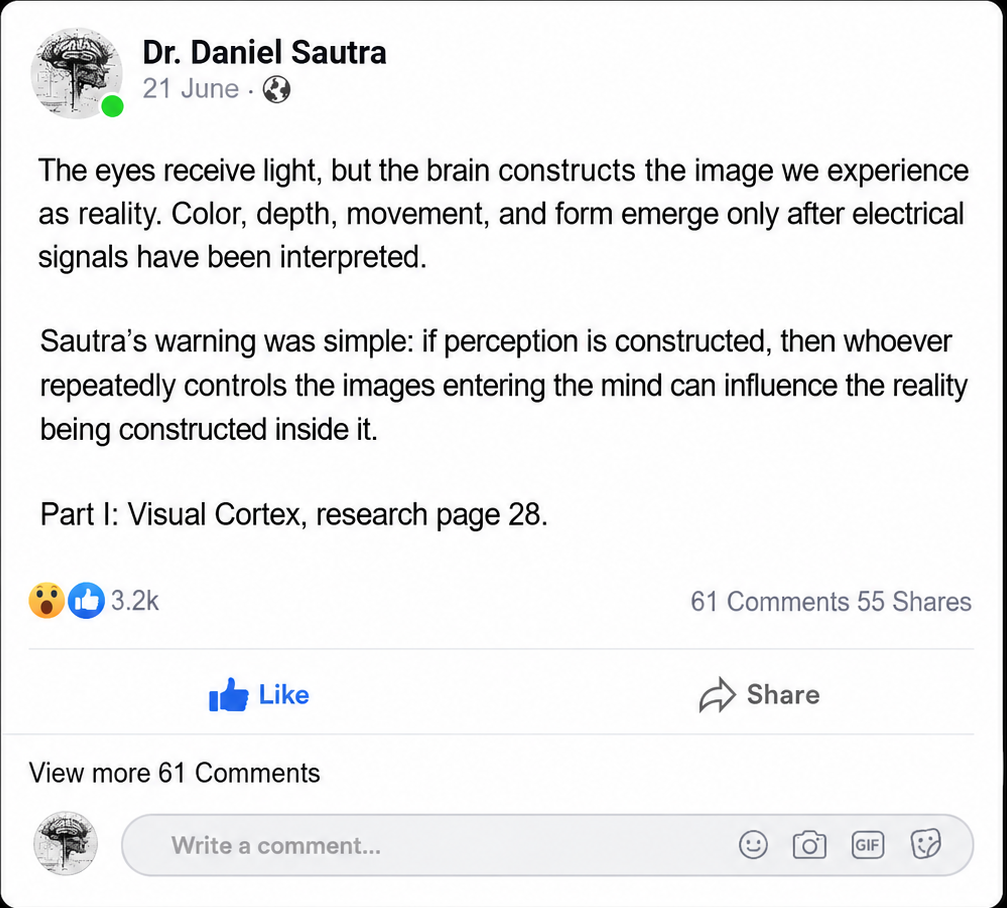Click the 21 June post date
Image resolution: width=1007 pixels, height=908 pixels.
[x=191, y=89]
